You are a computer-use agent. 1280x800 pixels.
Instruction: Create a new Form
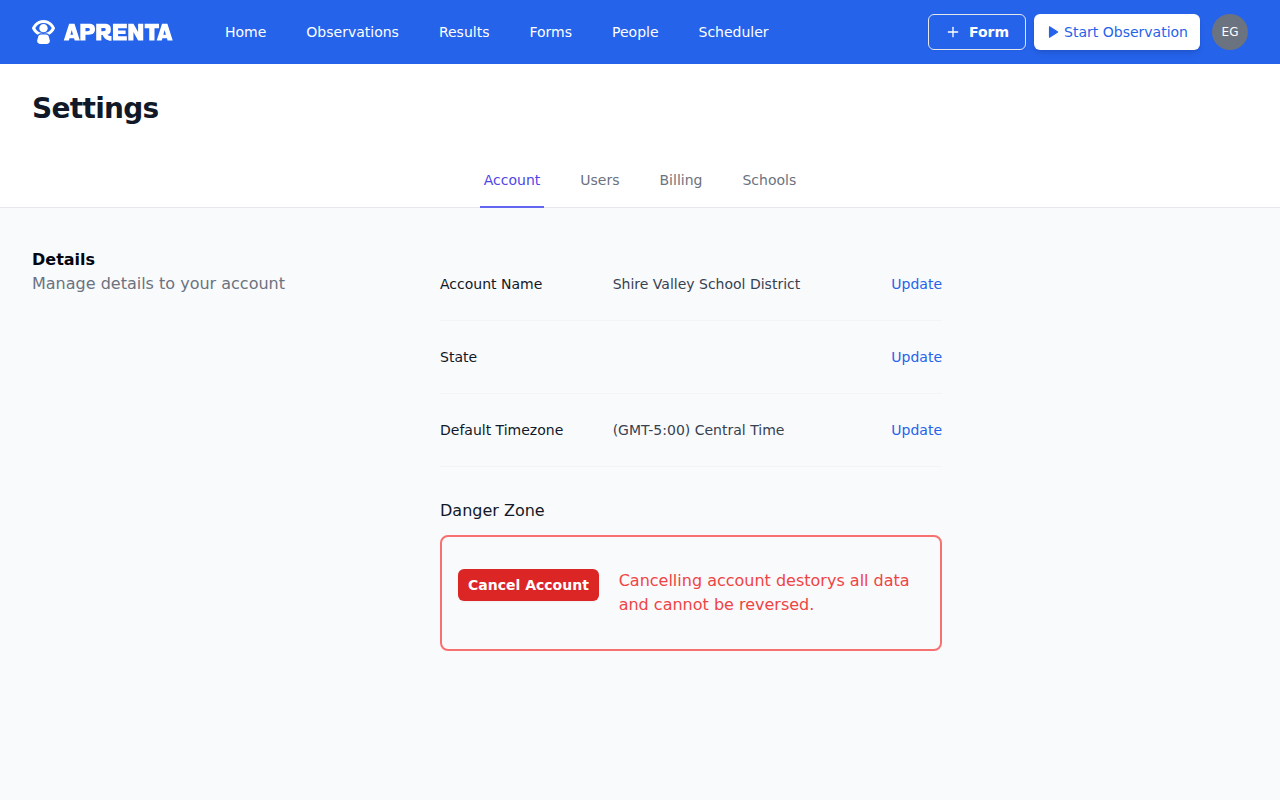tap(976, 32)
